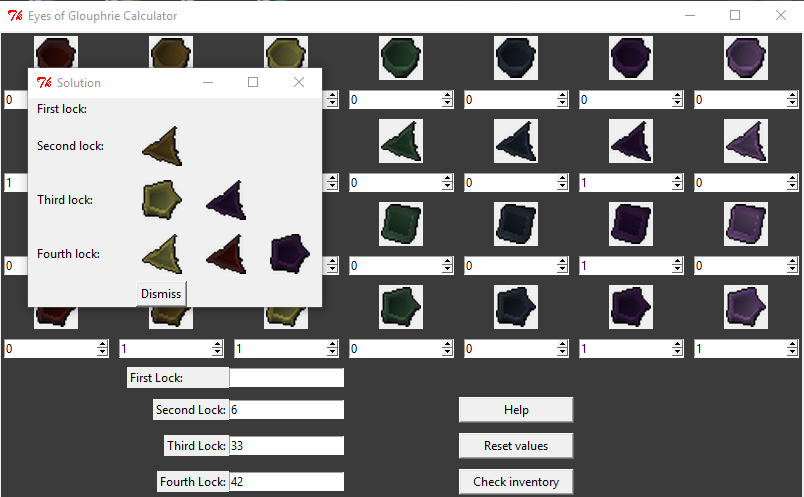Click the blue triangle token icon
Viewport: 804px width, 497px height.
(516, 141)
